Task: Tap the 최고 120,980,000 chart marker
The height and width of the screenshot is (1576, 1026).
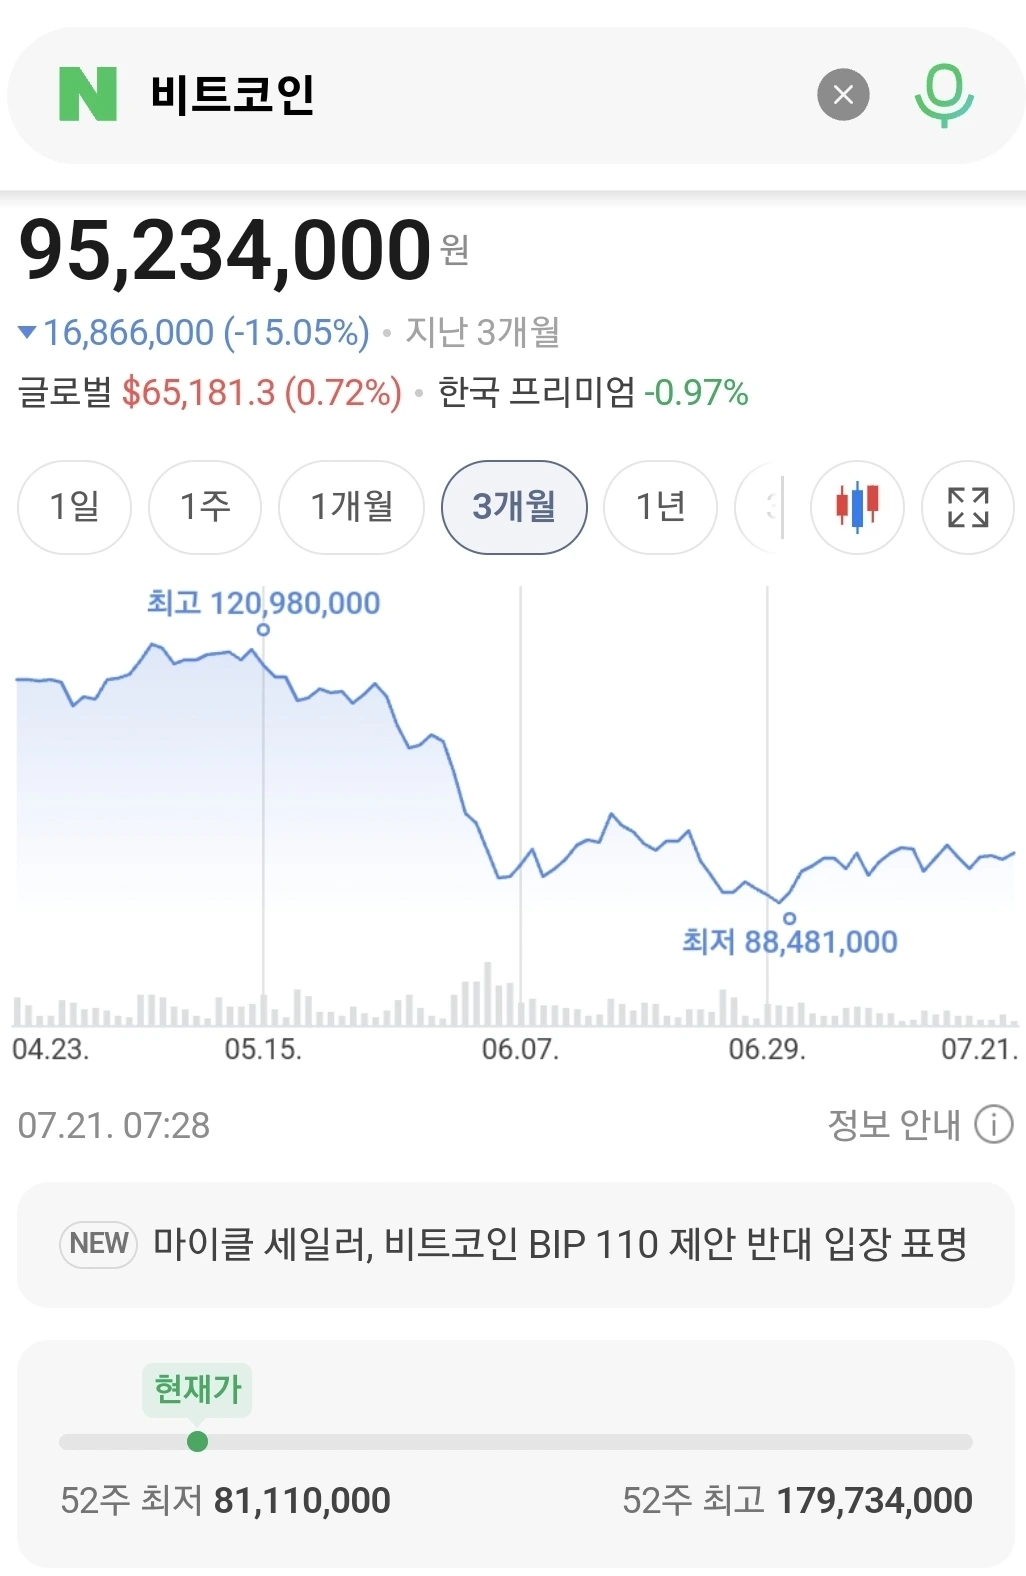Action: point(263,629)
